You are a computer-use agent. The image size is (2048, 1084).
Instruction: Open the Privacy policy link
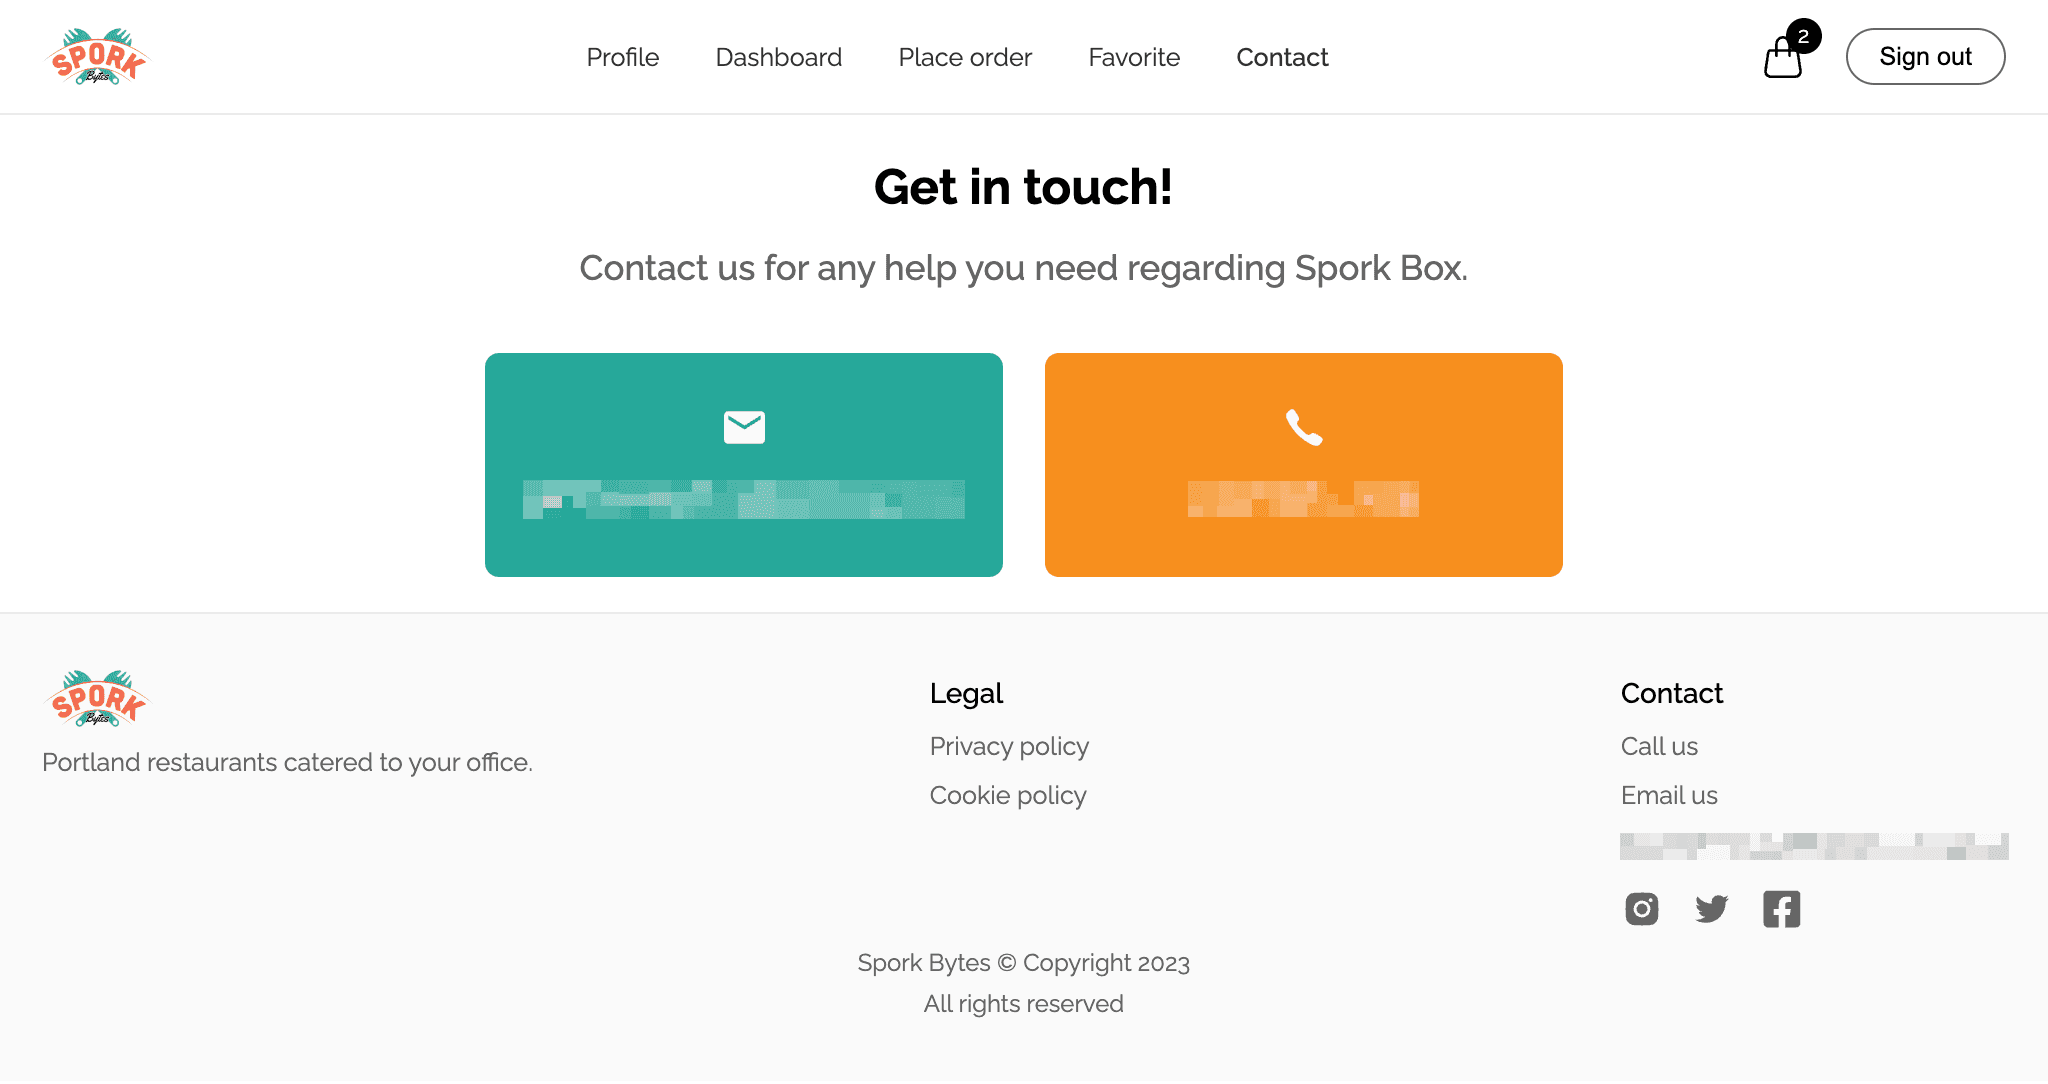(1009, 745)
